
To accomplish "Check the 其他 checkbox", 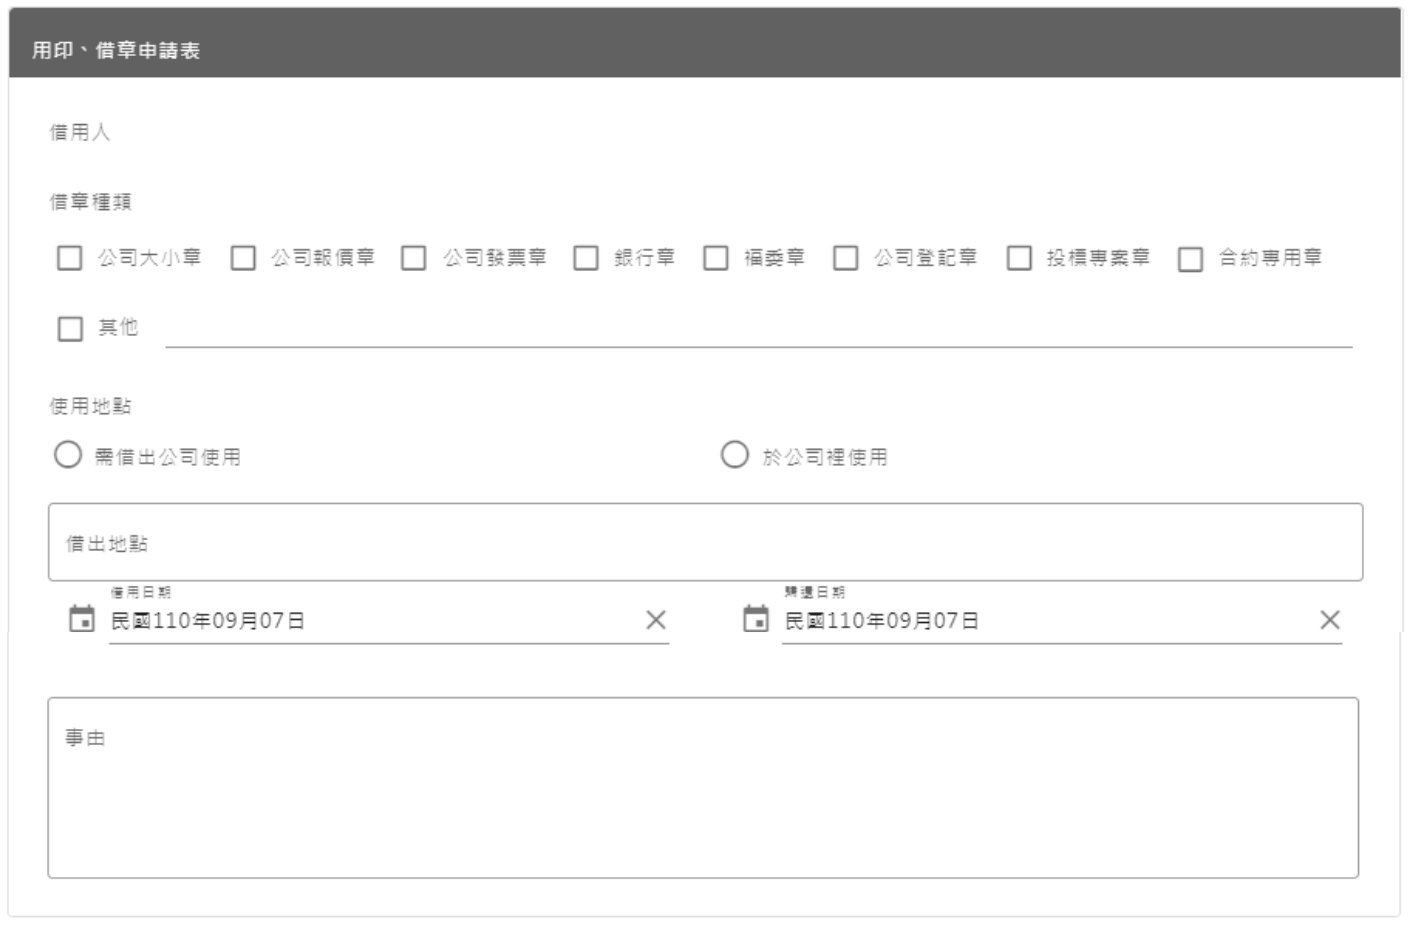I will (x=70, y=328).
